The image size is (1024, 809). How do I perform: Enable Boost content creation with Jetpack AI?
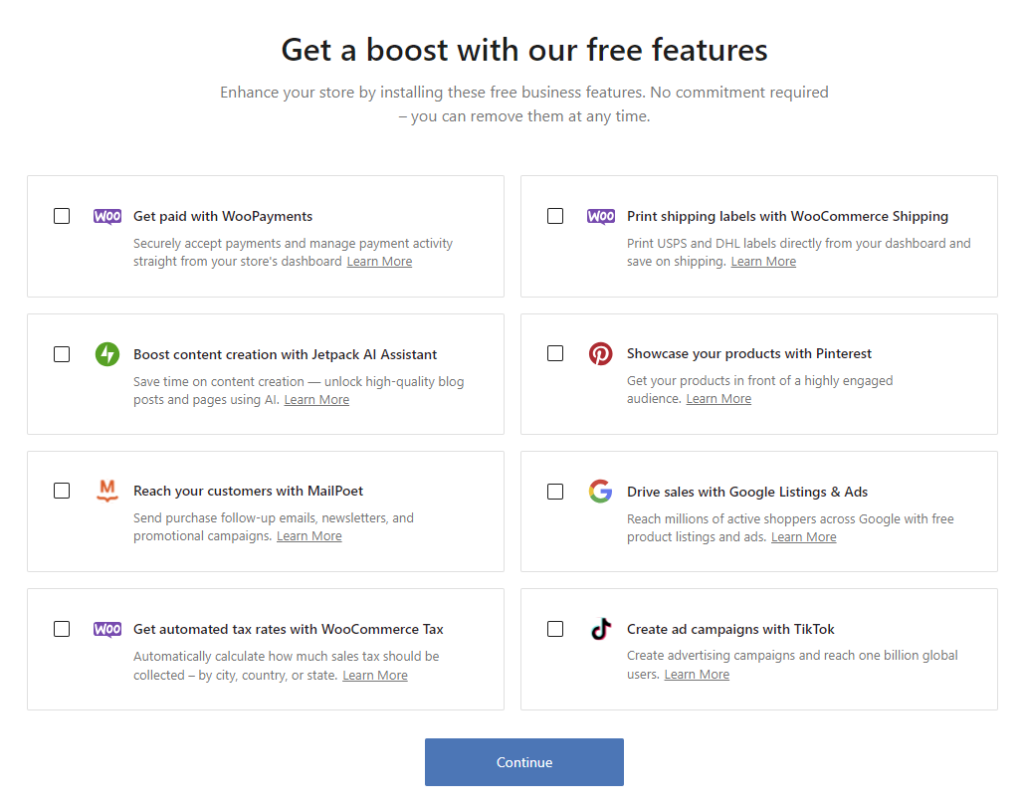(x=61, y=354)
